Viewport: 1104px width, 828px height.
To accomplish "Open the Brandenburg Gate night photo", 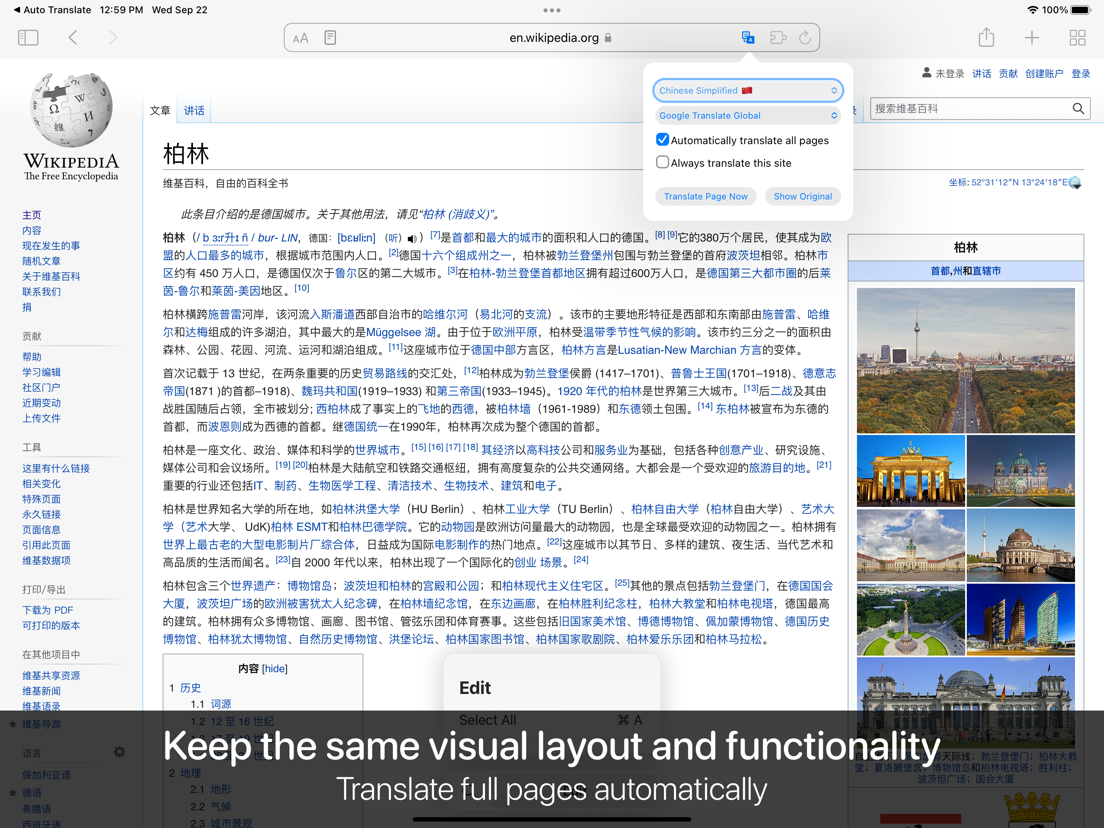I will [910, 470].
